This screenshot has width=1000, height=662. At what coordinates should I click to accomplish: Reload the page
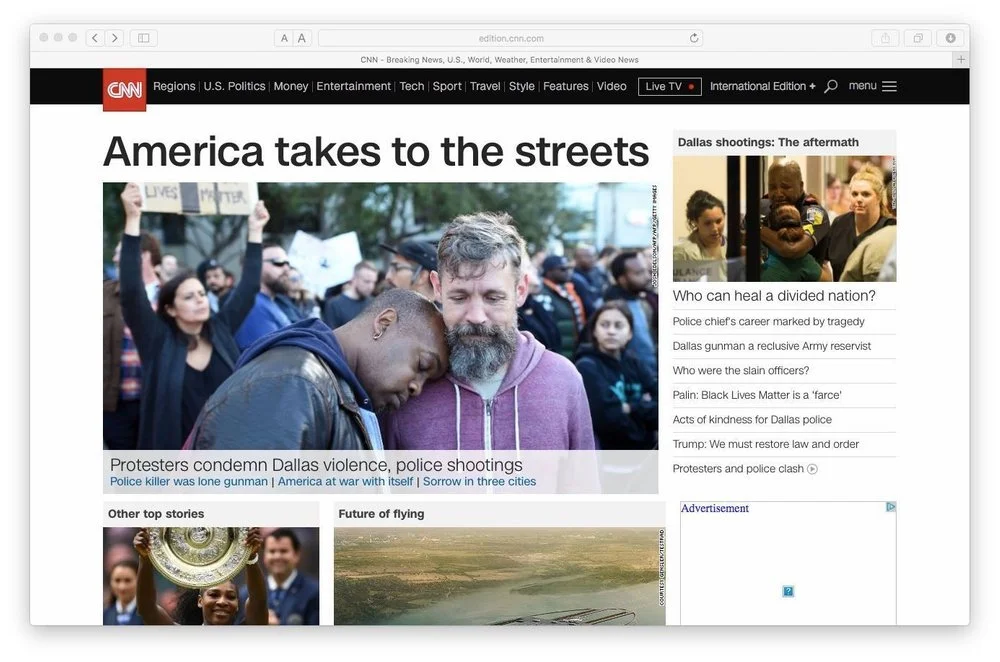point(694,38)
